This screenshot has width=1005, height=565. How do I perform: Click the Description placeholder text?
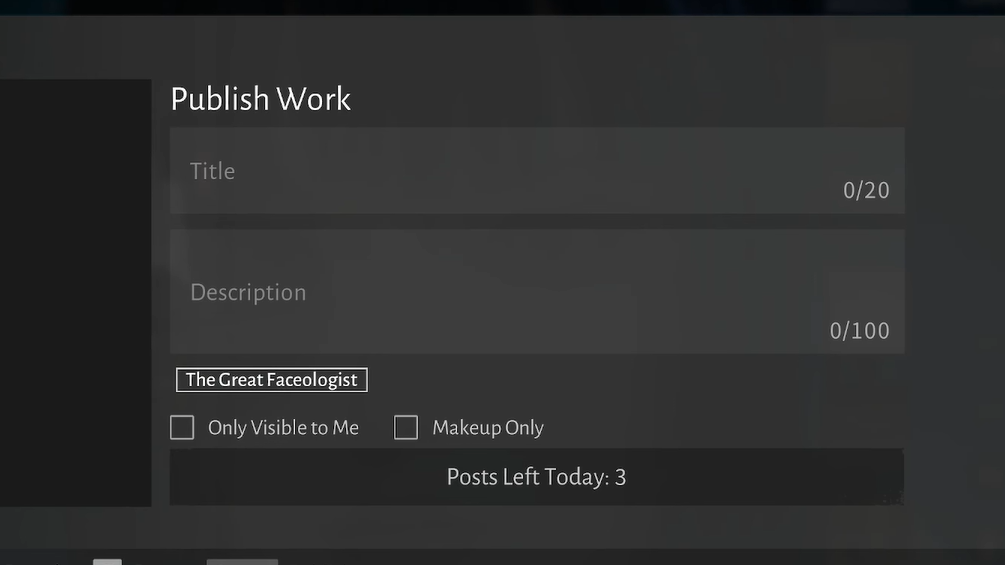[x=248, y=292]
